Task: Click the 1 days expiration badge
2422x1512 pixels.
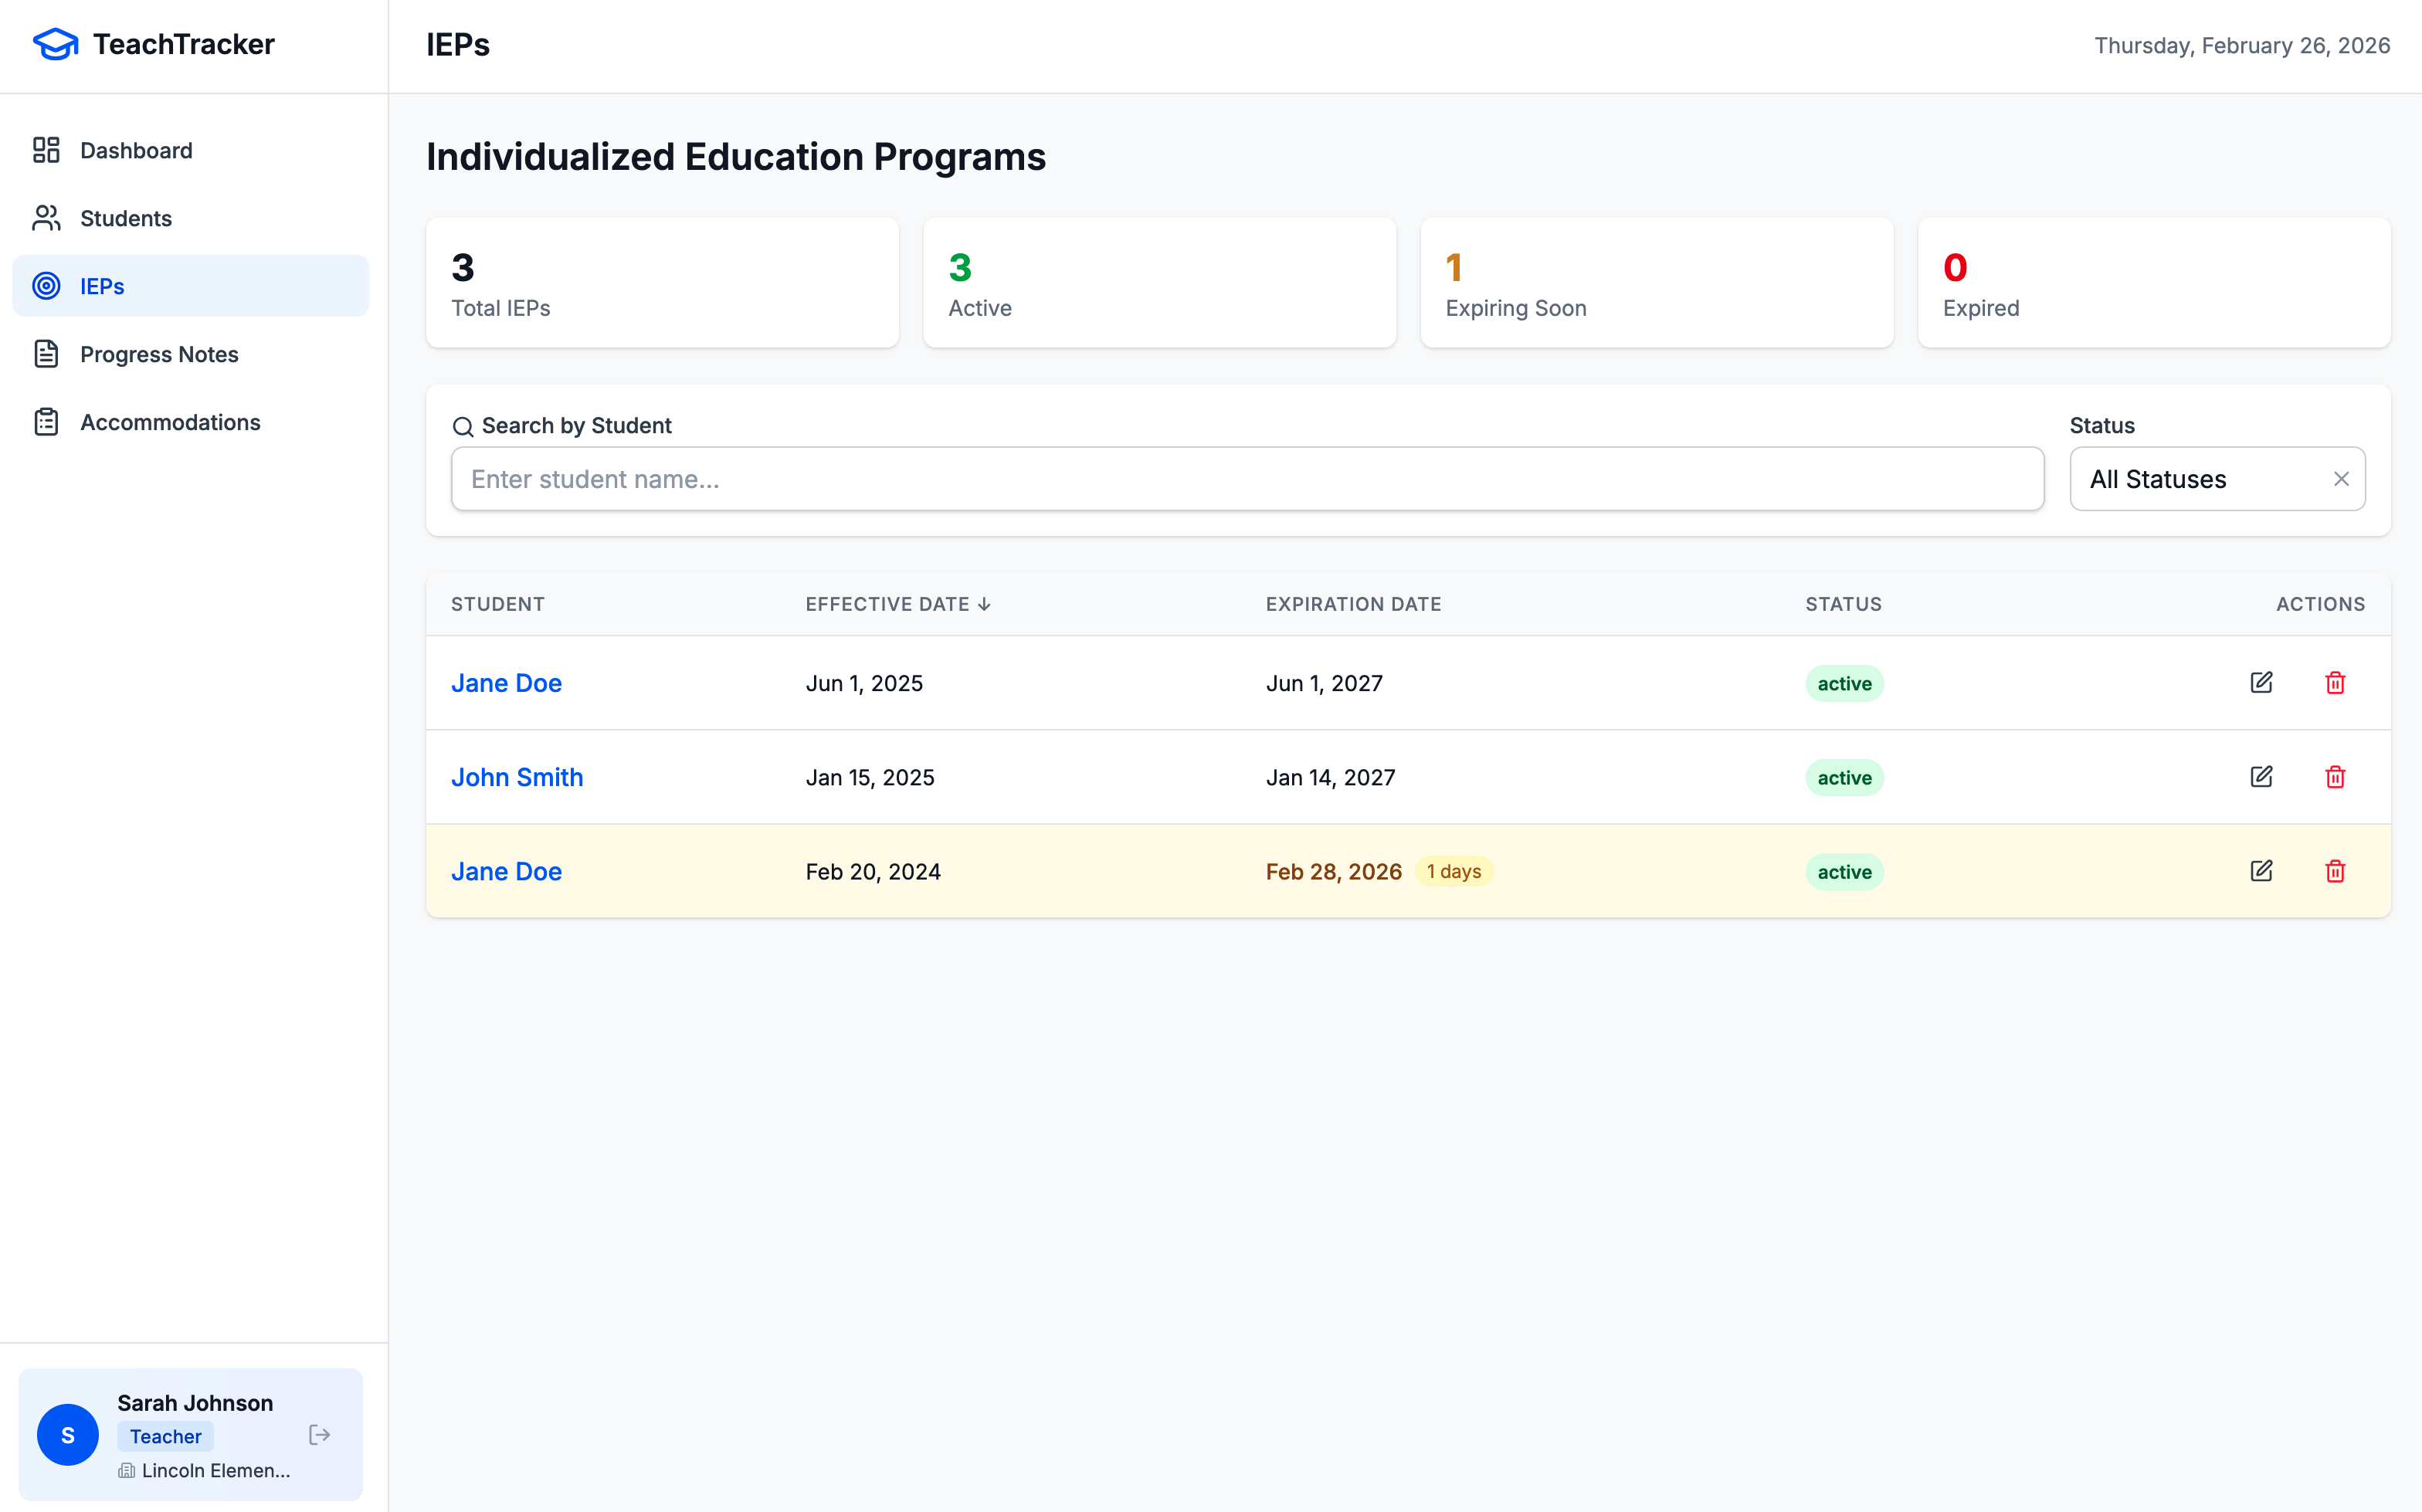Action: pos(1454,871)
